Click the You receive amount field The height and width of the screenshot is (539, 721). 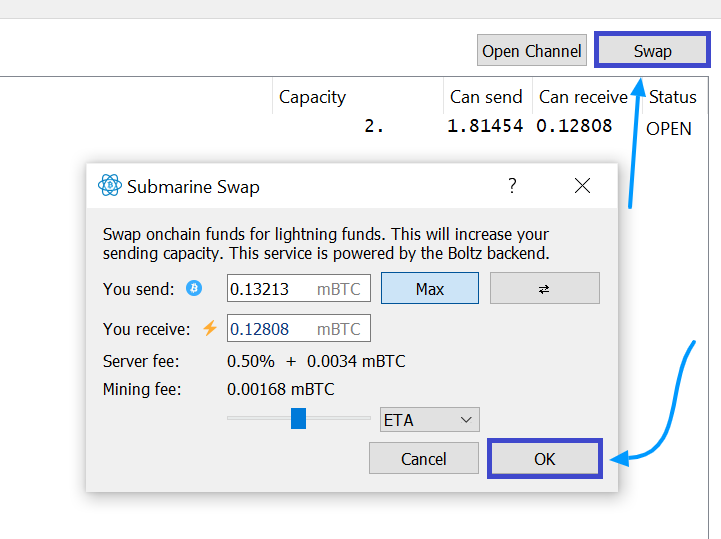click(x=270, y=328)
